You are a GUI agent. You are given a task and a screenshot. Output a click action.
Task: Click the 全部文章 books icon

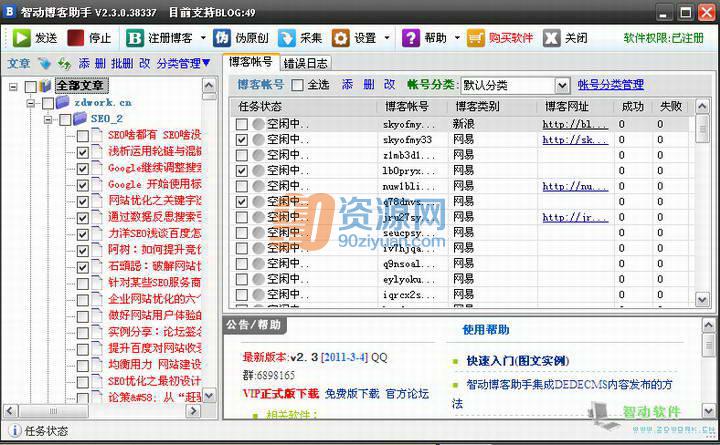coord(45,86)
